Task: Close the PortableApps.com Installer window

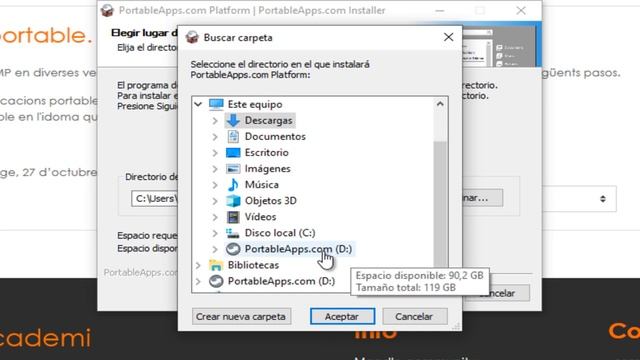Action: [521, 11]
